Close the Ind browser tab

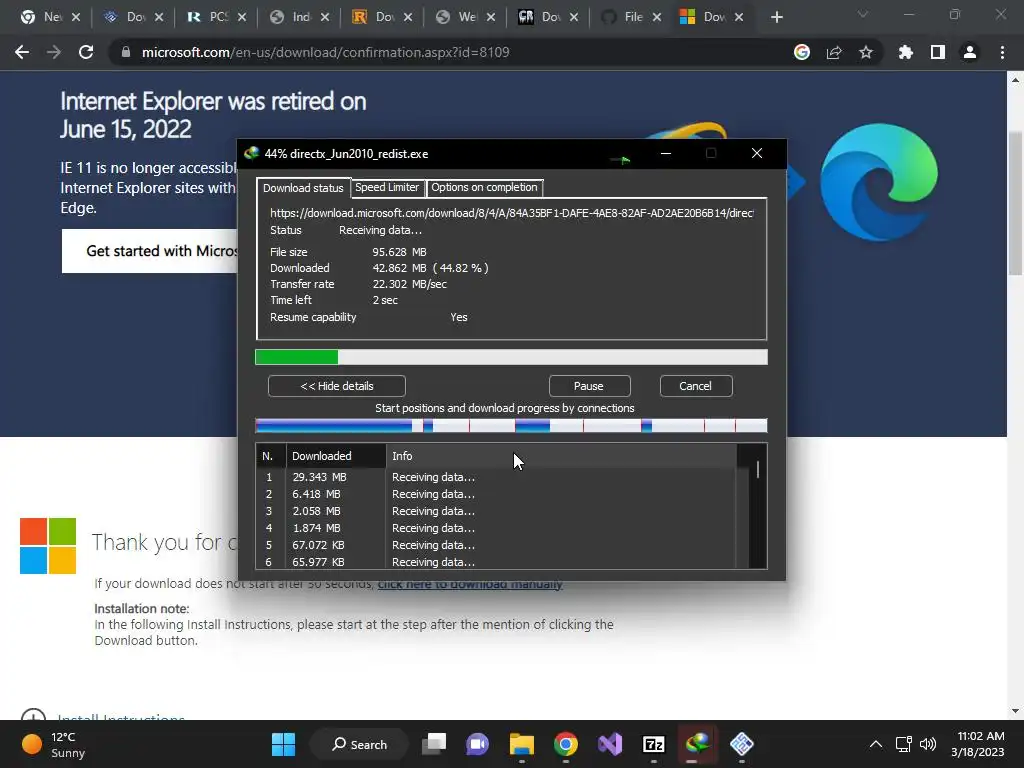[x=325, y=17]
